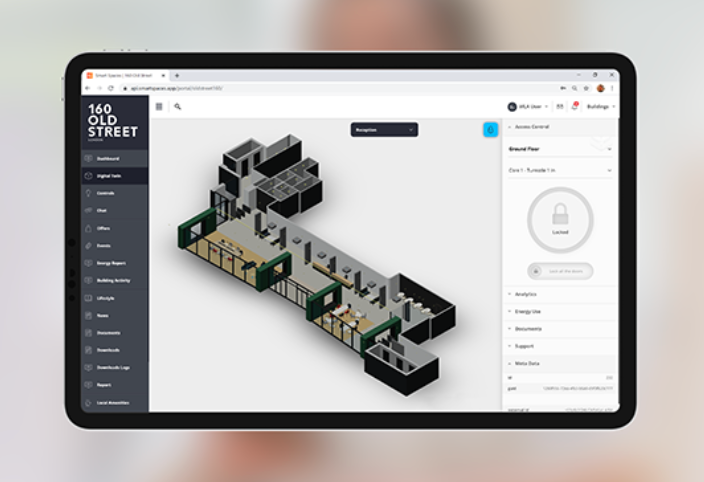This screenshot has width=704, height=482.
Task: Click the Downloads icon in sidebar
Action: coord(88,350)
